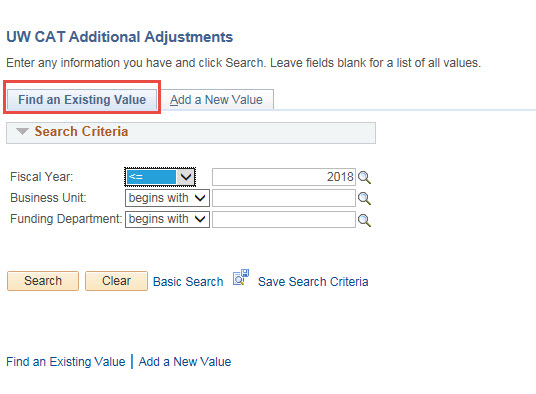
Task: Click the Clear button
Action: tap(116, 281)
